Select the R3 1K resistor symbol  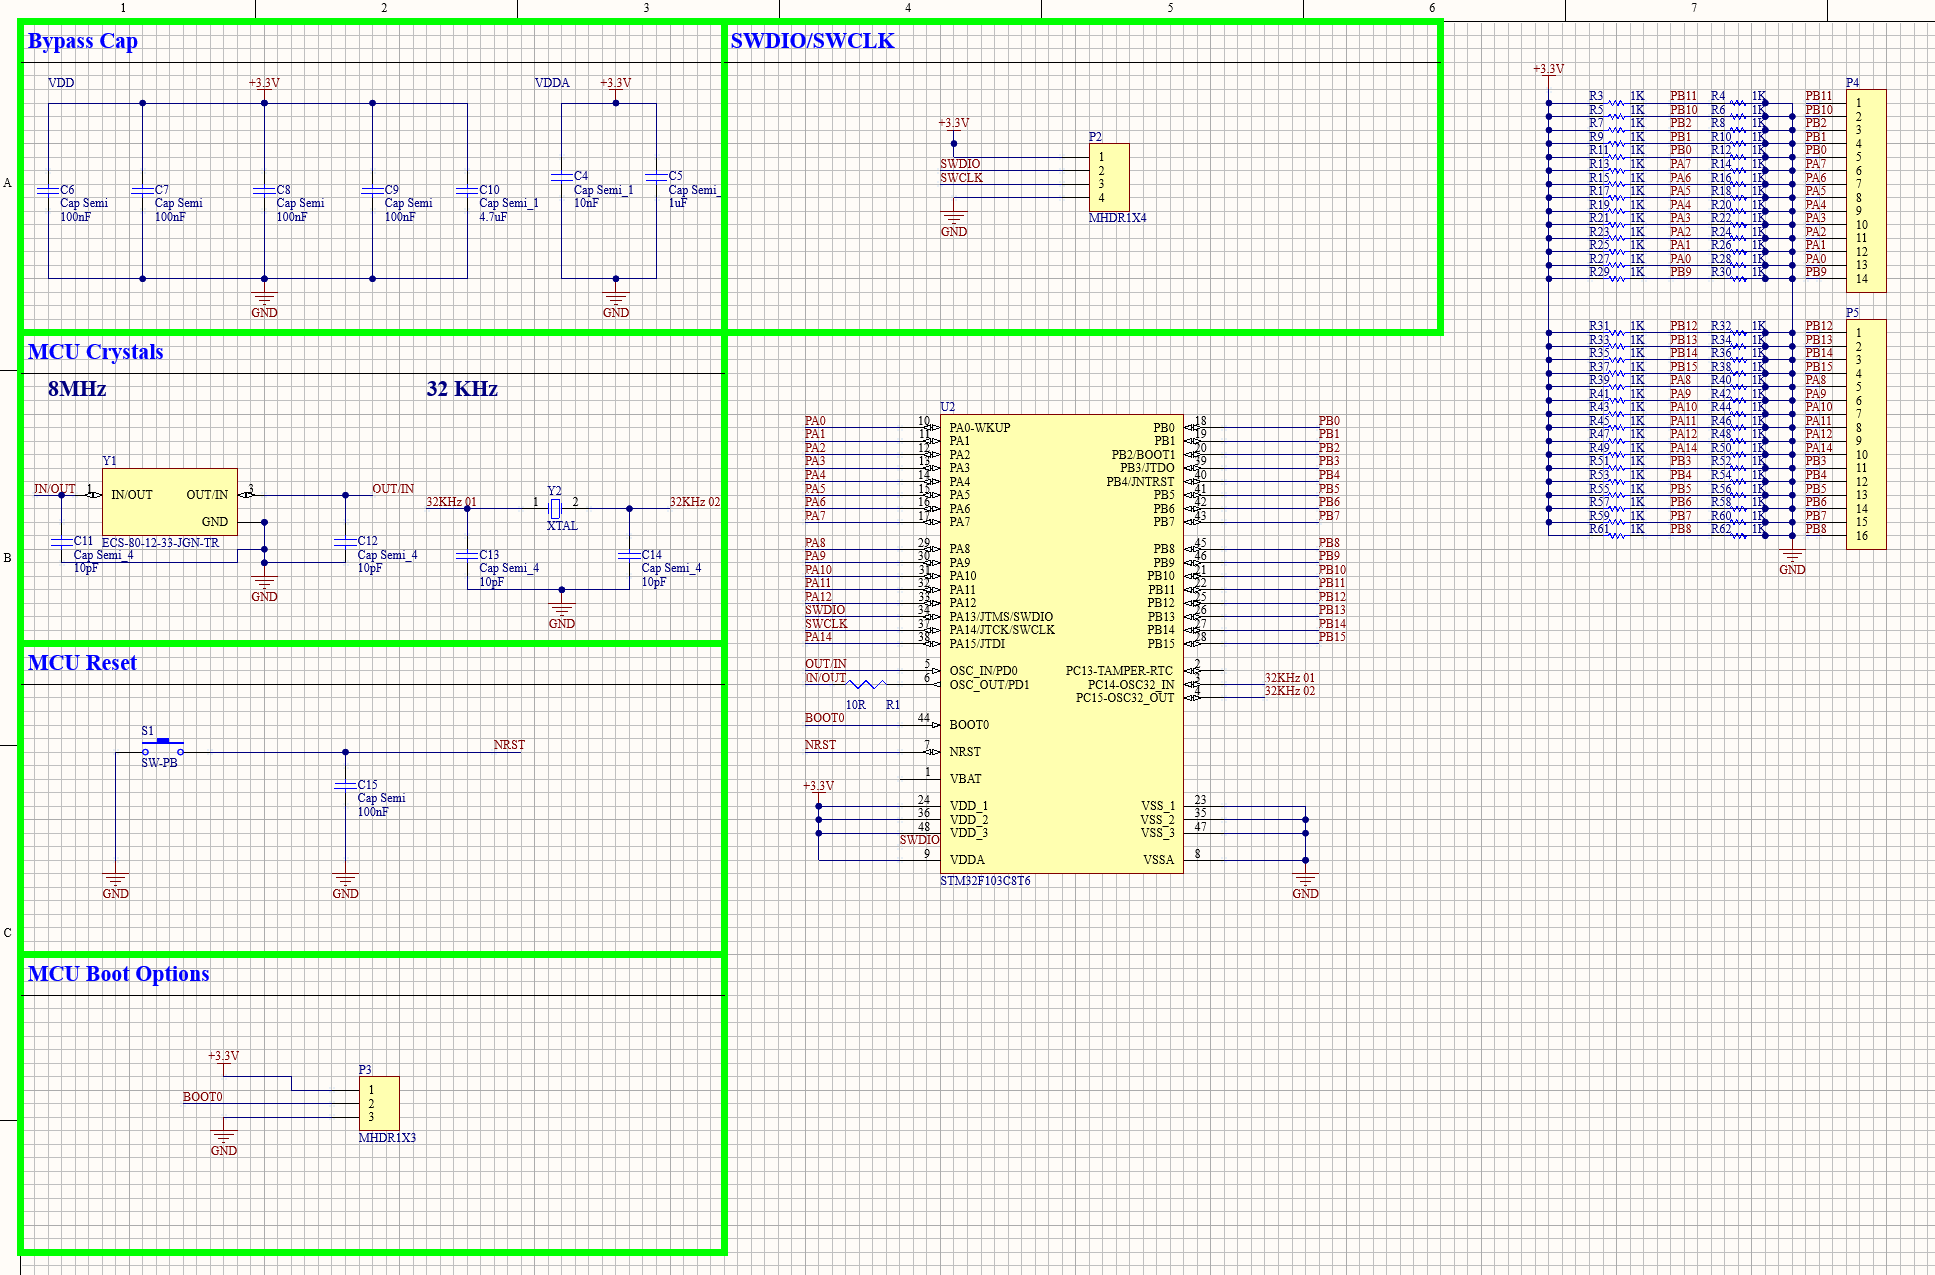(x=1618, y=102)
